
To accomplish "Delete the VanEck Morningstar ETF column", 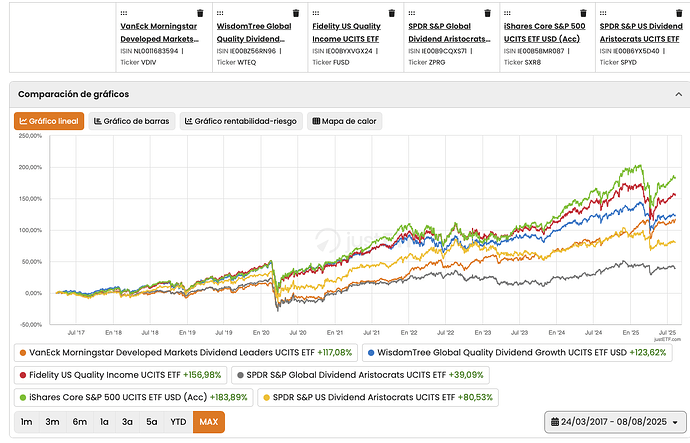I will [x=200, y=13].
